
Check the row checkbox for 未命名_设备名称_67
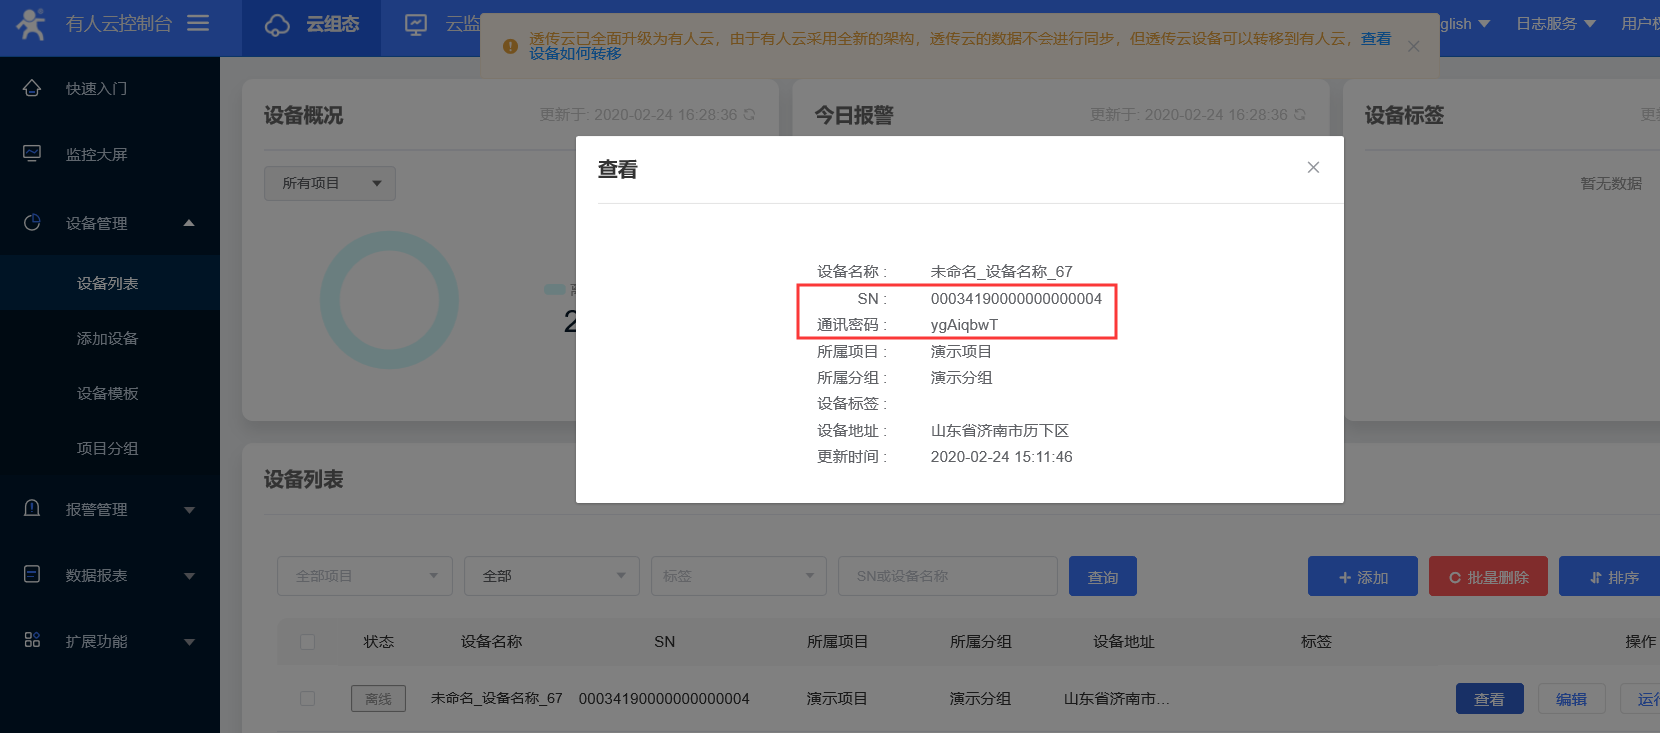pos(307,699)
